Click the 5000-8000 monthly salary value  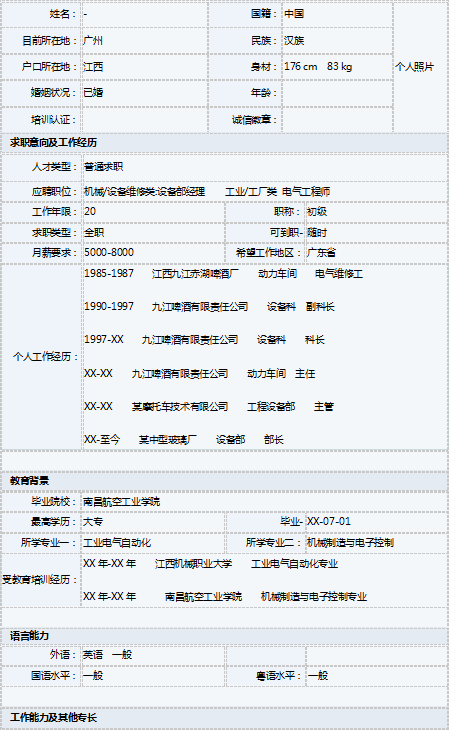(109, 253)
